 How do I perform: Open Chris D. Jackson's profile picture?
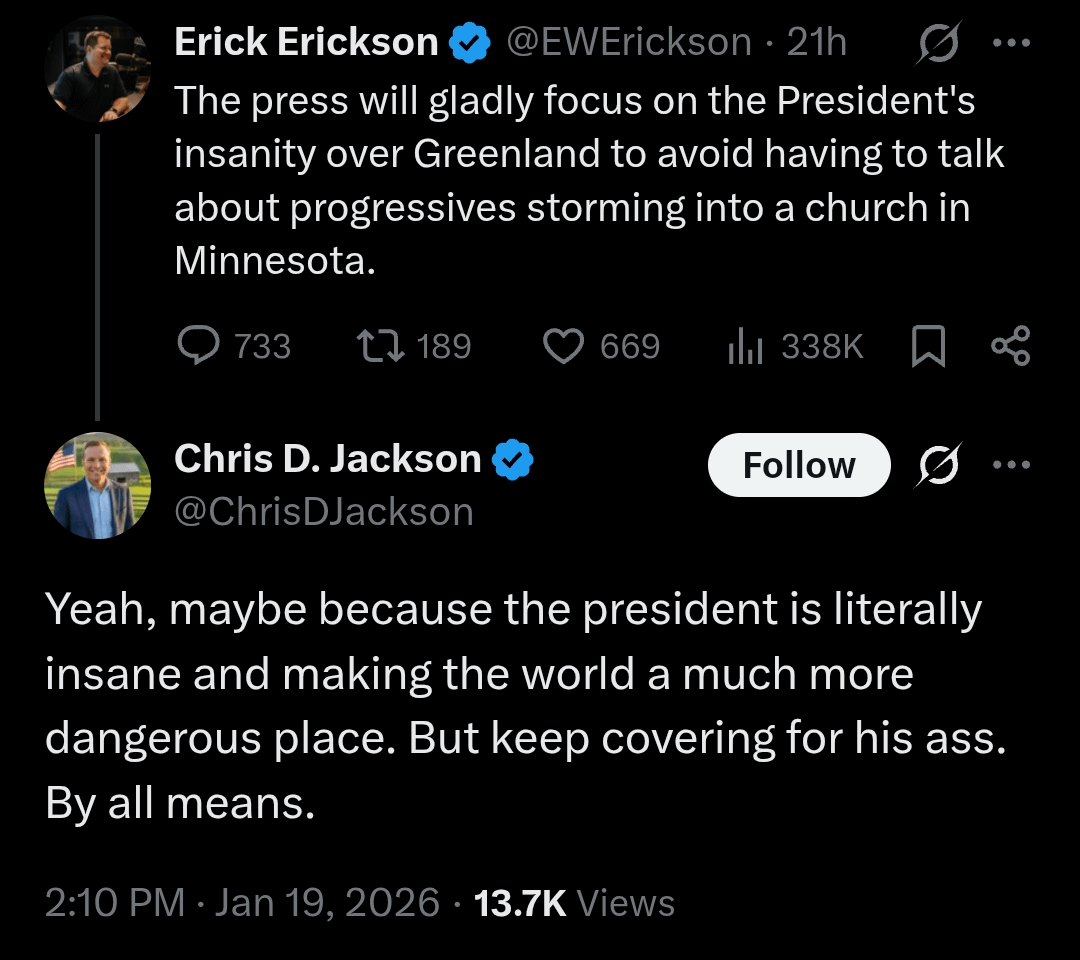coord(98,485)
